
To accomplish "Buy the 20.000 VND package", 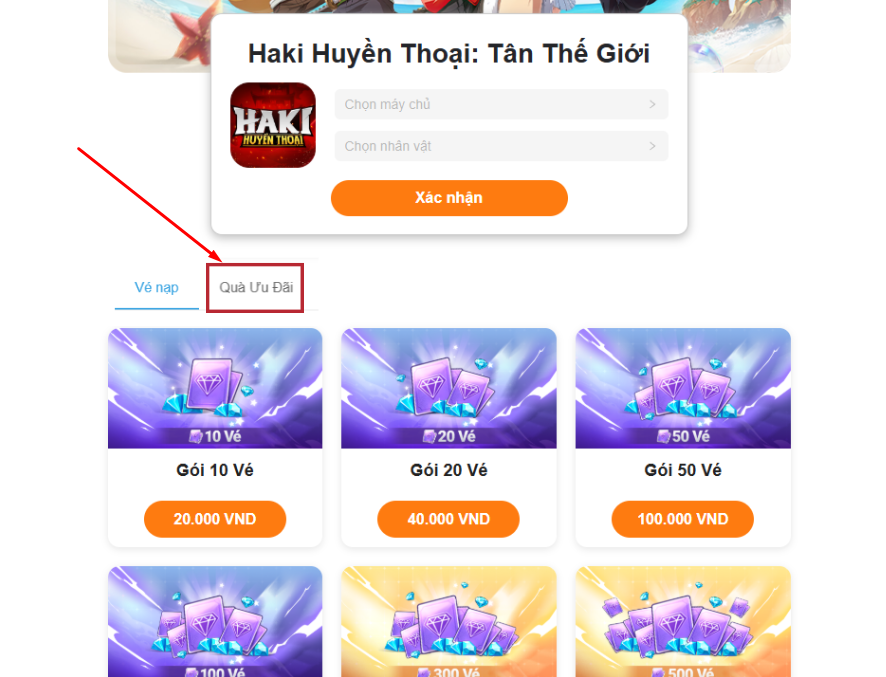I will [x=215, y=519].
